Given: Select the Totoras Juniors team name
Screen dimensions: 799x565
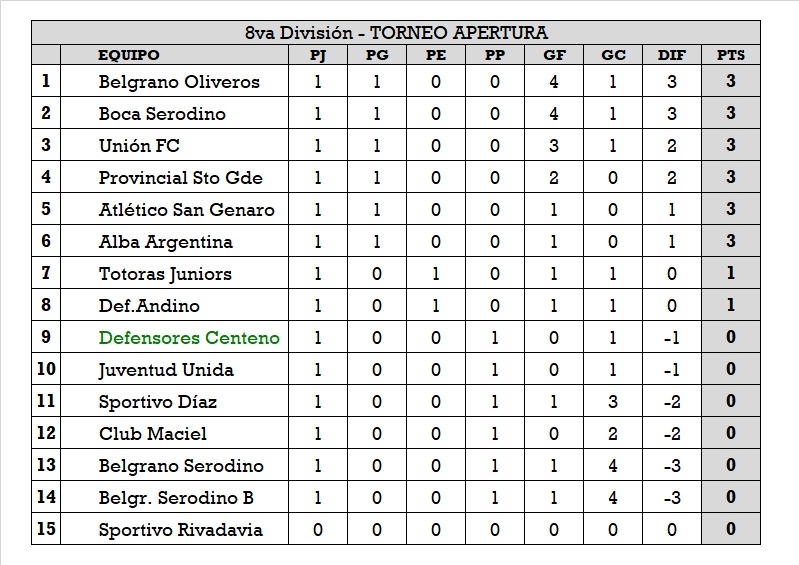Looking at the screenshot, I should point(165,274).
